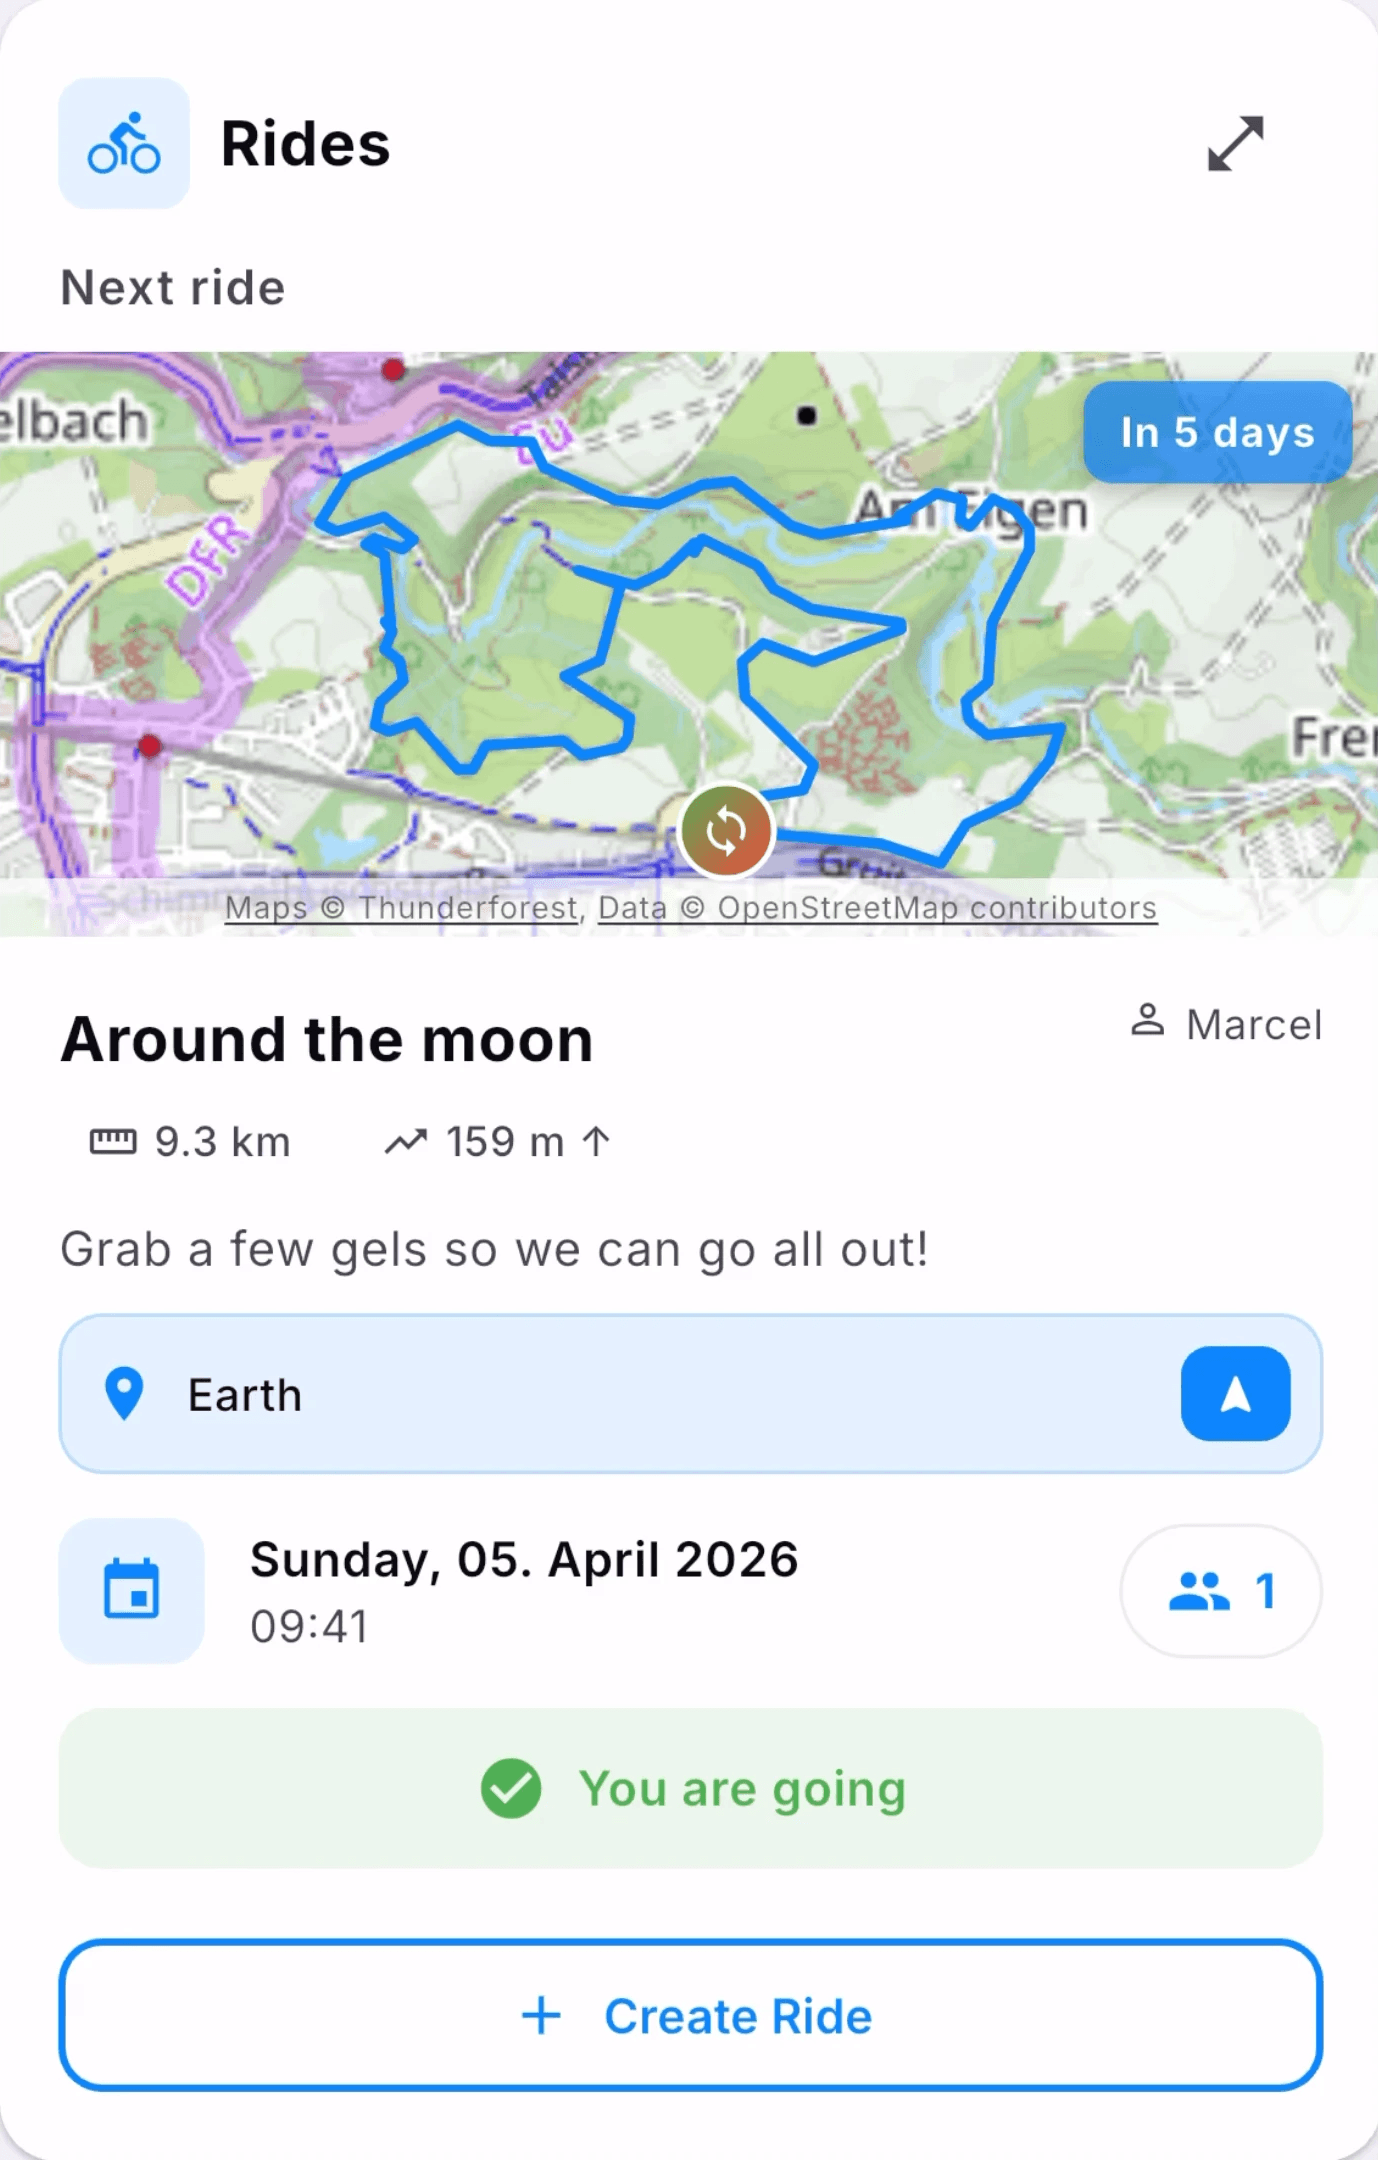Click the Rides bicycle icon

coord(123,143)
